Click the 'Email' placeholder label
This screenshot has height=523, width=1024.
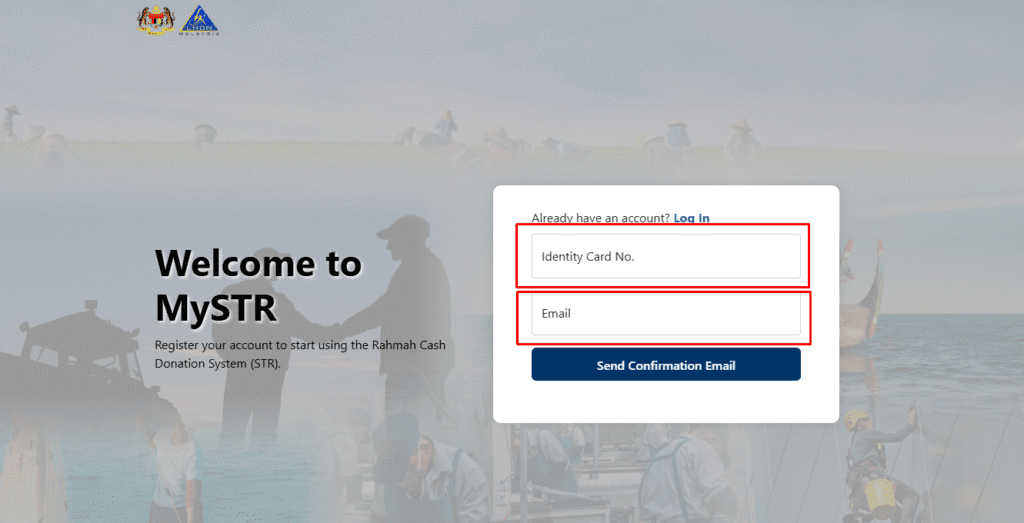pyautogui.click(x=556, y=313)
